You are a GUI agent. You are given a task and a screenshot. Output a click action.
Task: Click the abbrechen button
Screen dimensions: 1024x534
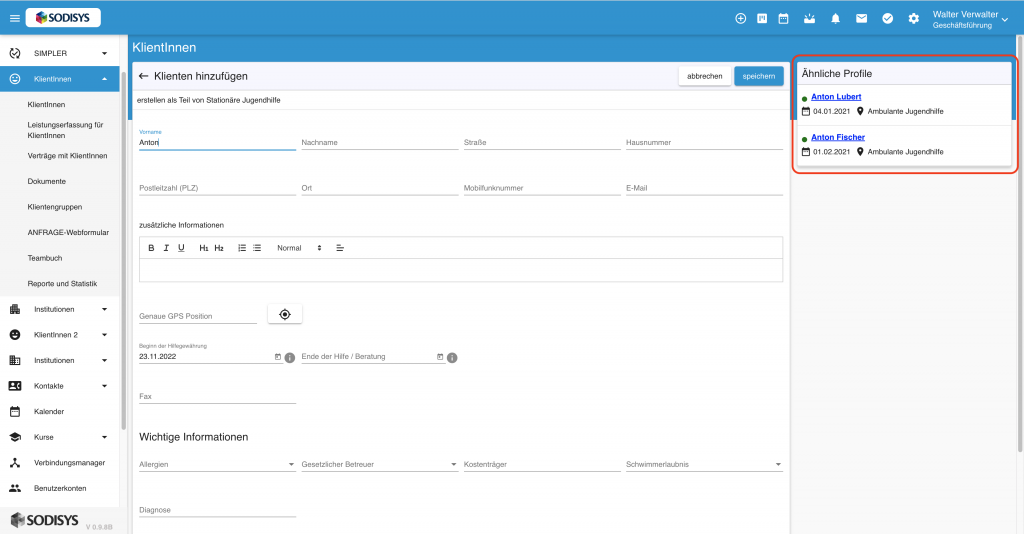point(705,76)
